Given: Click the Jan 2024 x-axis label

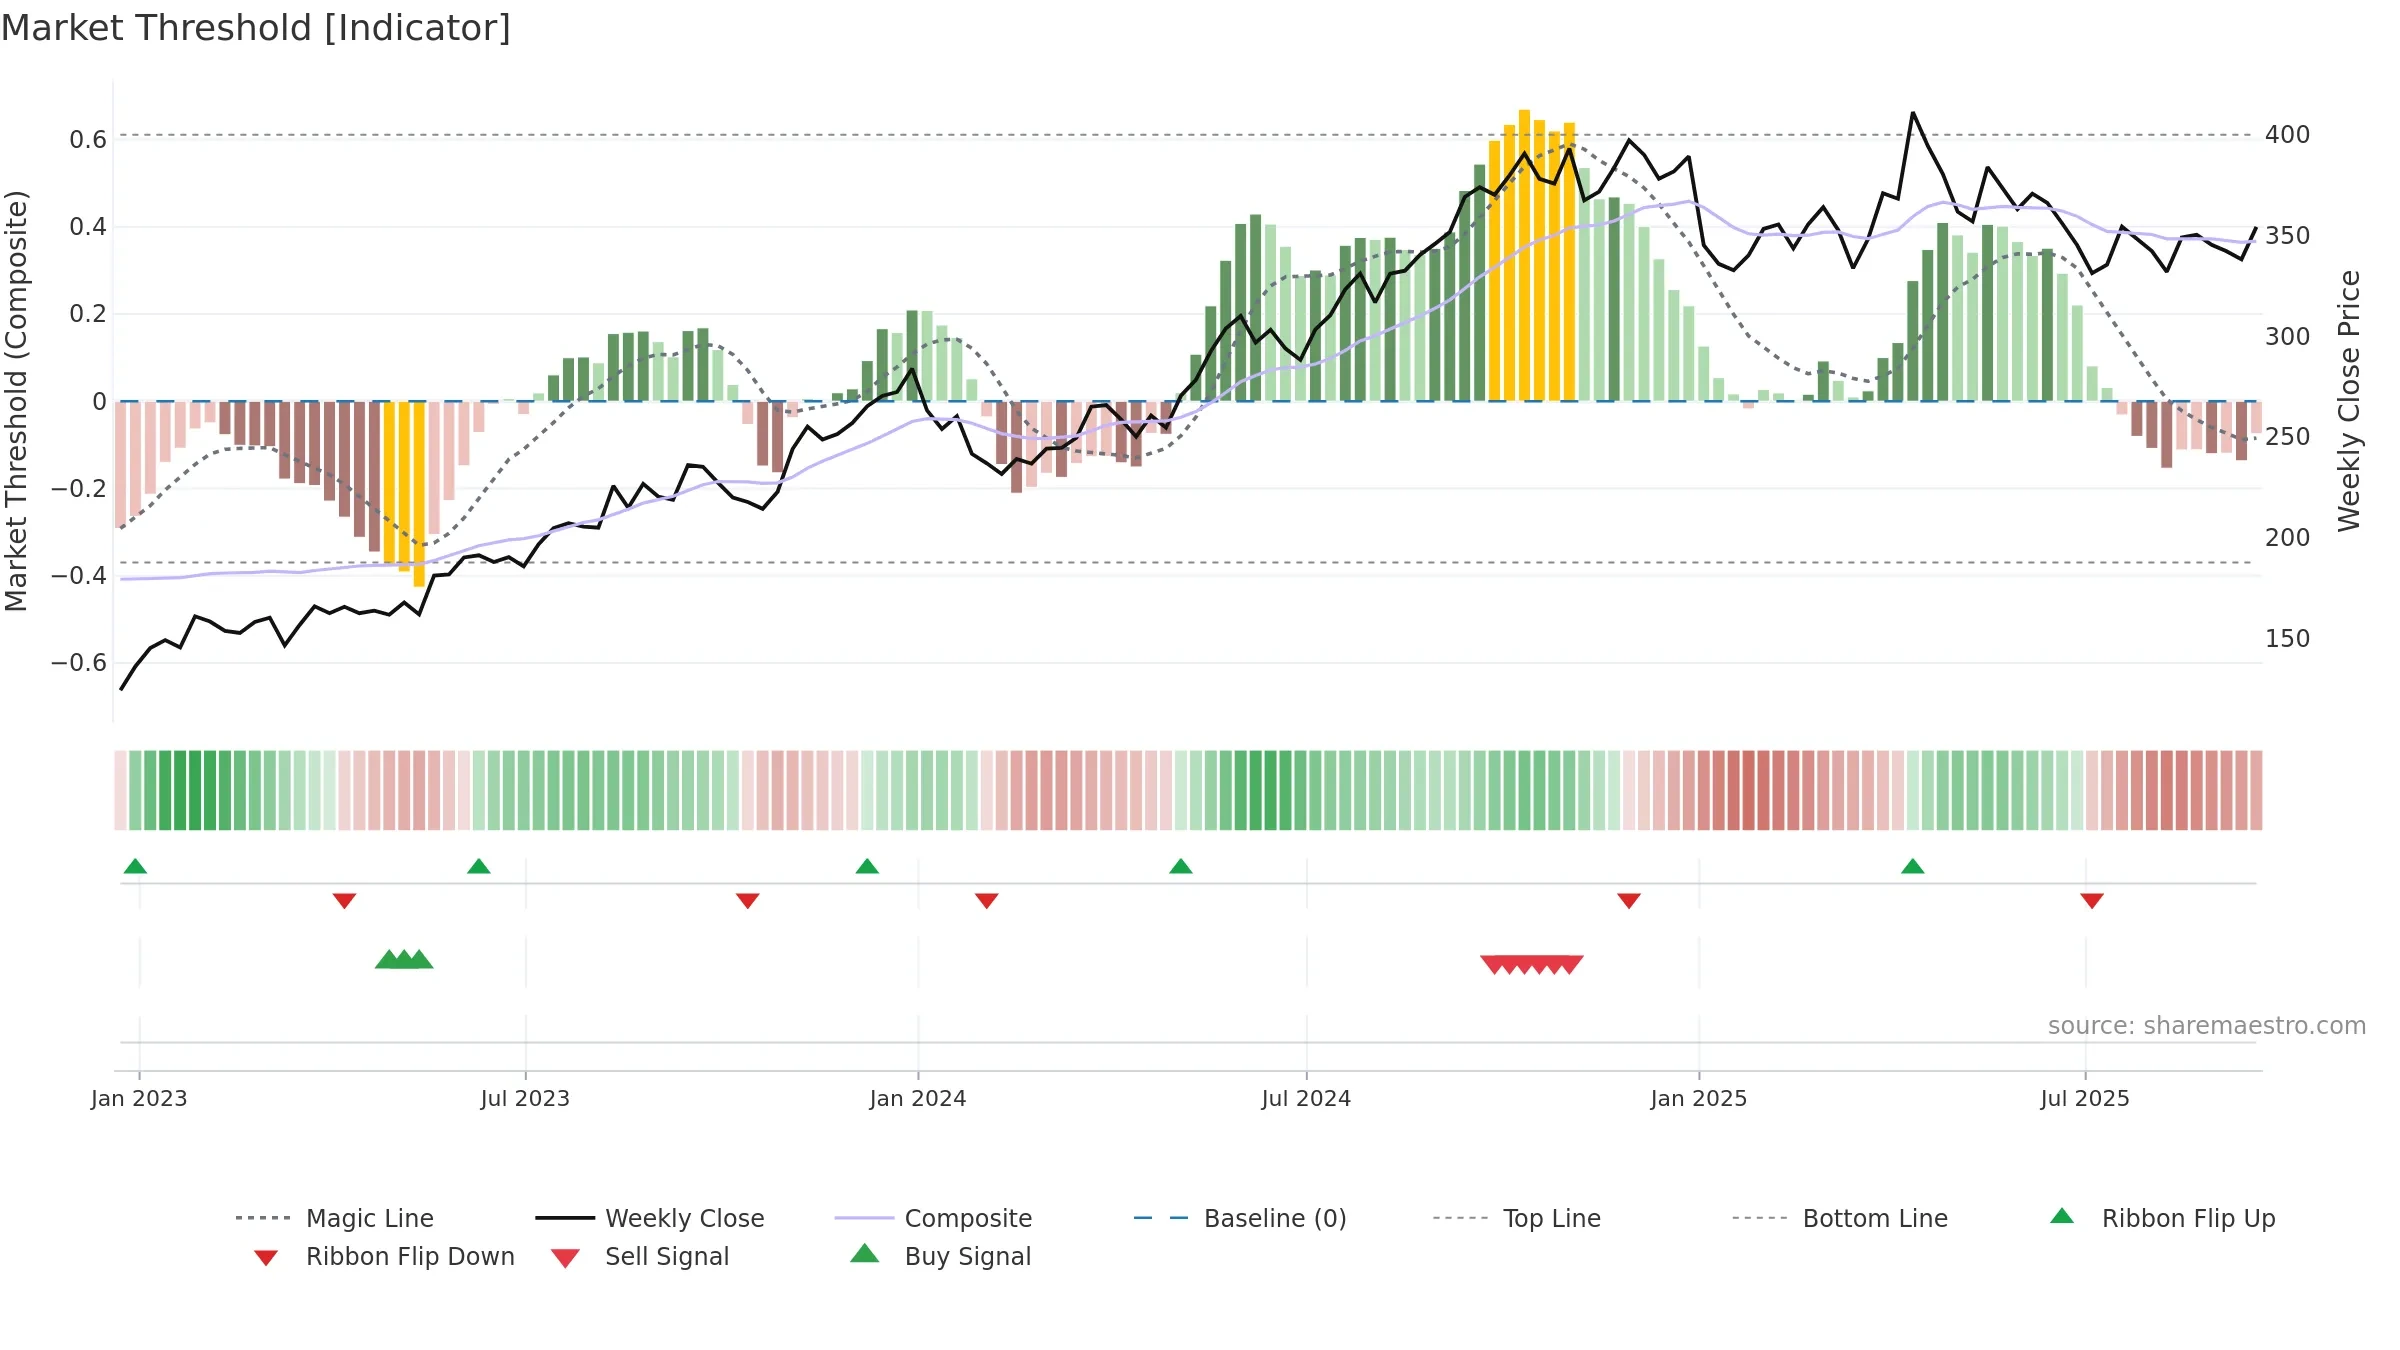Looking at the screenshot, I should 918,1098.
